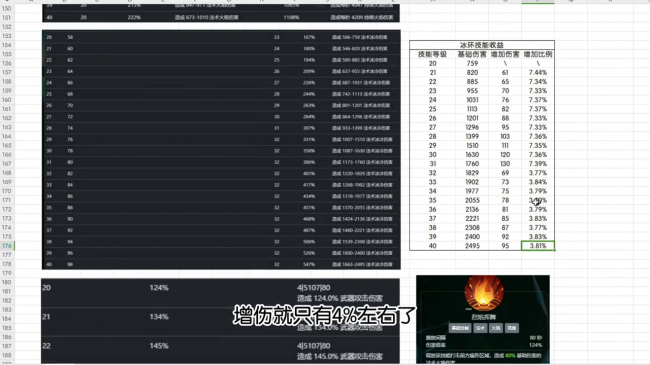
Task: Select the added damage cell 130
Action: [x=505, y=164]
